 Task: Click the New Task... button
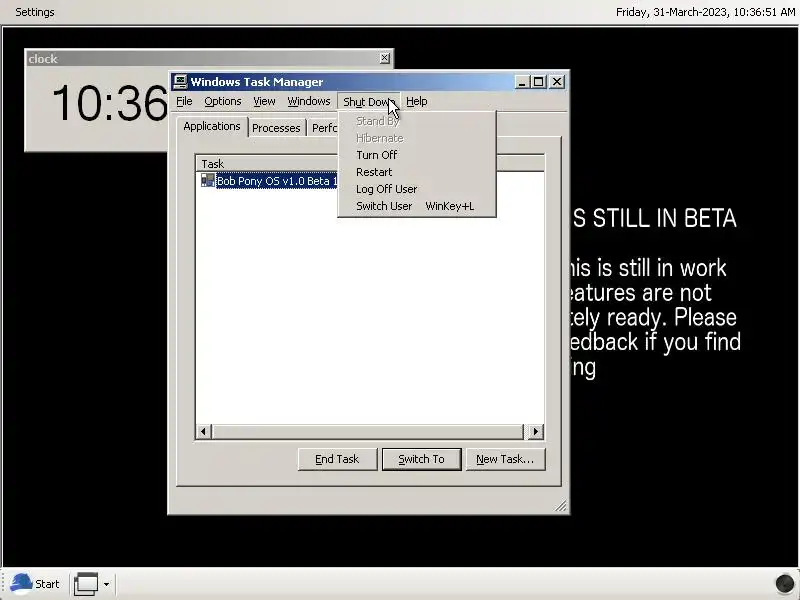pyautogui.click(x=505, y=459)
